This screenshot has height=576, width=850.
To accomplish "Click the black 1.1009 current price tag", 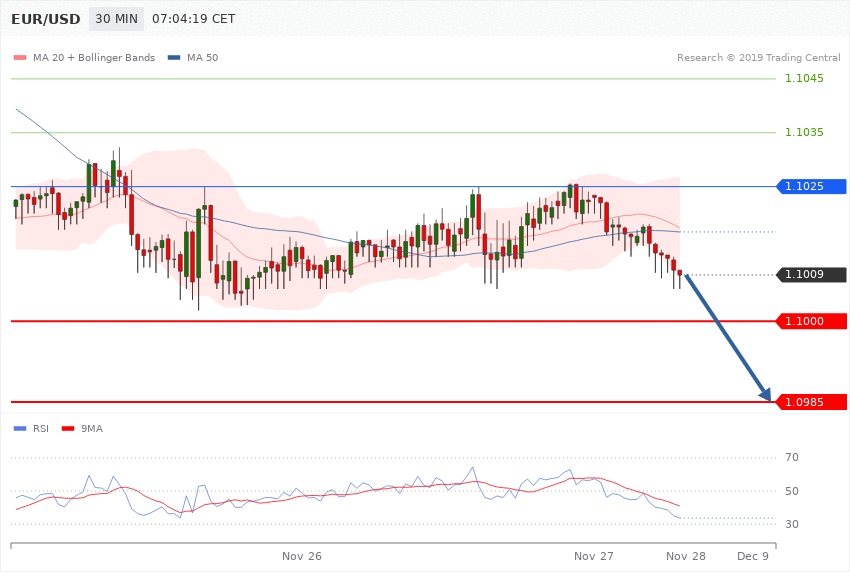I will click(x=810, y=275).
